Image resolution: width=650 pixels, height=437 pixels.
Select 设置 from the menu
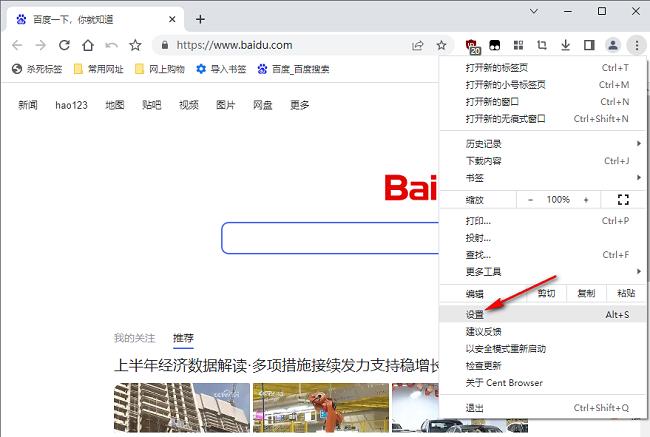pos(475,314)
